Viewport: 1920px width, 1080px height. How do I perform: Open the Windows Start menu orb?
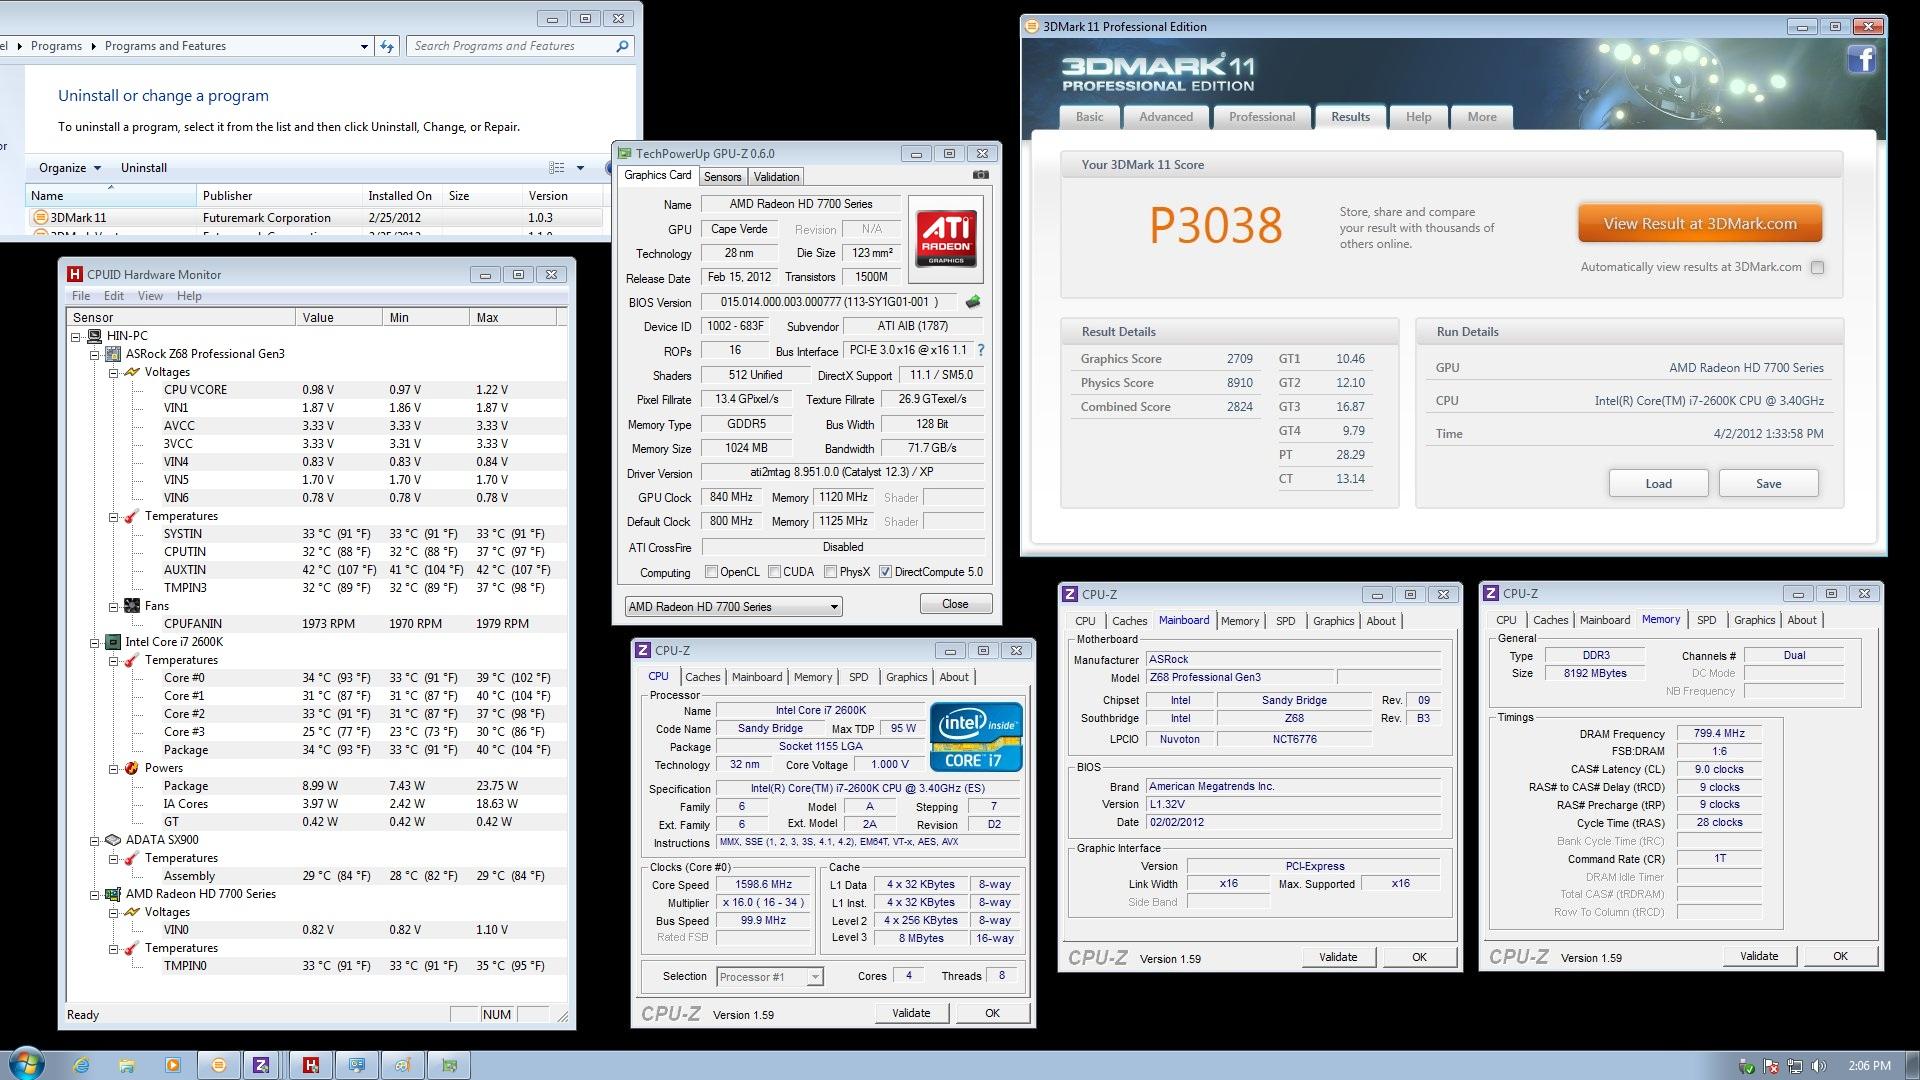(27, 1063)
